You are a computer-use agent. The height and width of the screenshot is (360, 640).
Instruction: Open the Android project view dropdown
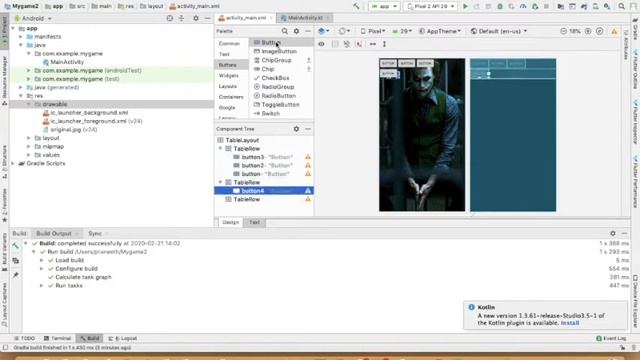tap(33, 18)
